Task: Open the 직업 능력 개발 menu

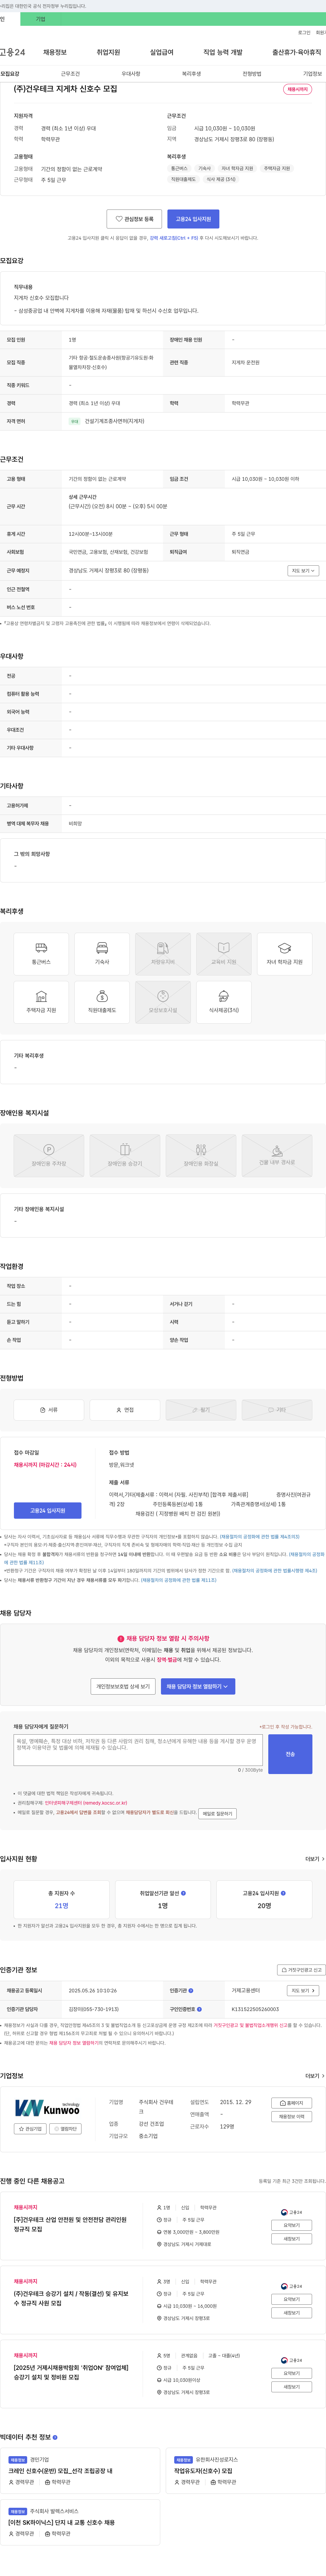Action: pyautogui.click(x=223, y=52)
